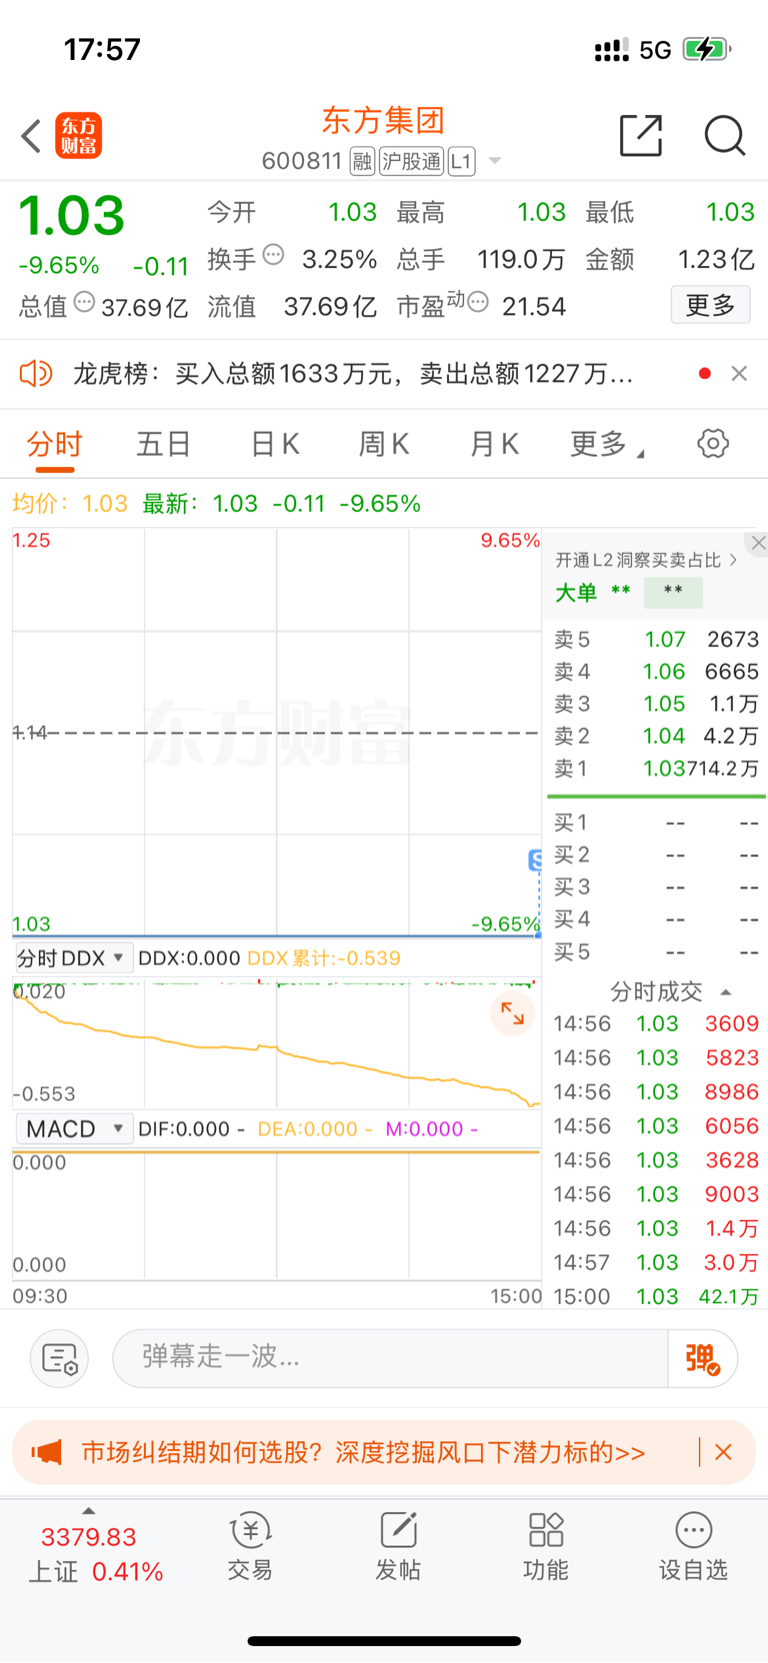Screen dimensions: 768x1663
Task: Open the 分时DDX indicator dropdown
Action: [72, 958]
